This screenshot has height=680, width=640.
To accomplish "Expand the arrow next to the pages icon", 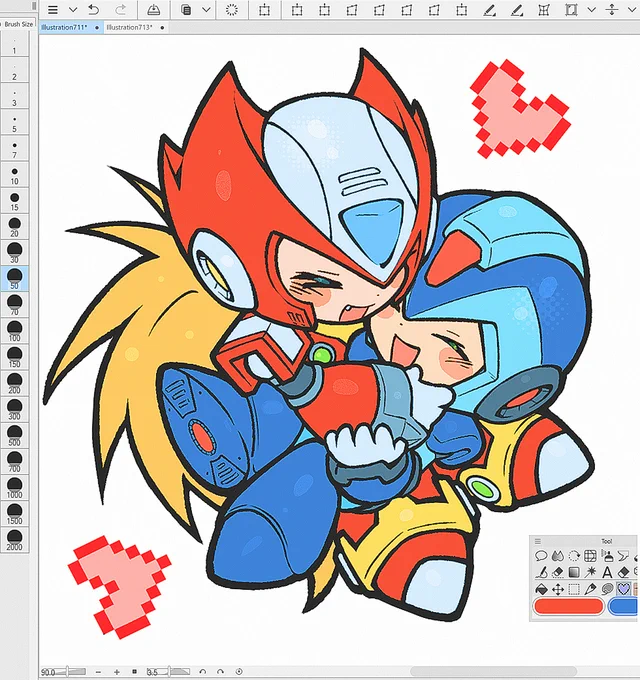I will click(206, 10).
